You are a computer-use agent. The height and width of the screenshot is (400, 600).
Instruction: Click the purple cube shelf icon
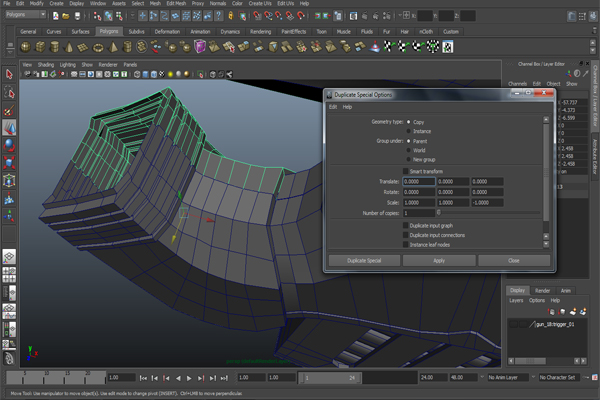pos(200,47)
